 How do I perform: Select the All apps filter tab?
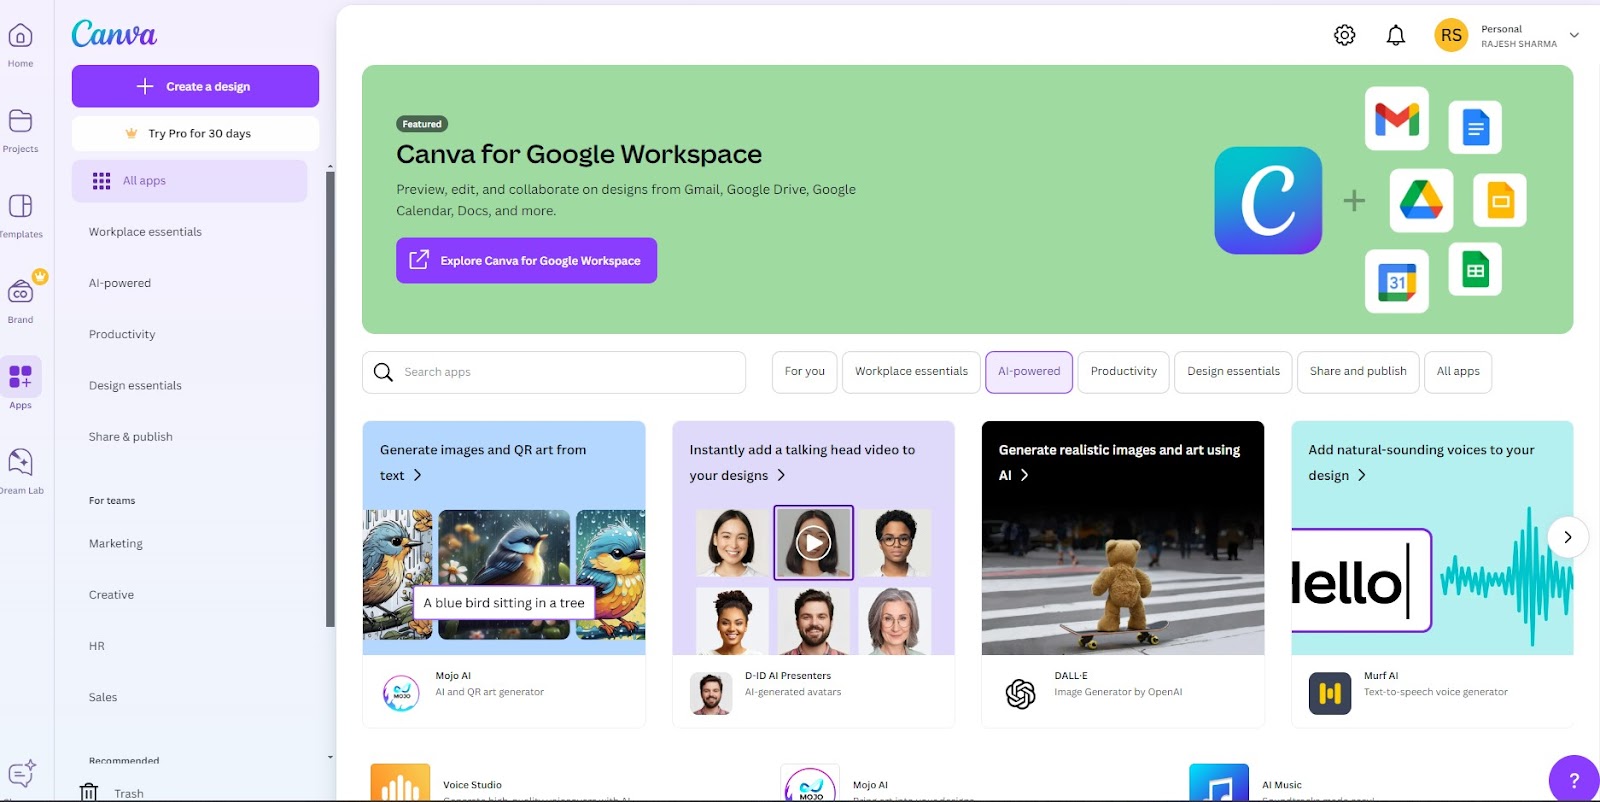pyautogui.click(x=1458, y=372)
